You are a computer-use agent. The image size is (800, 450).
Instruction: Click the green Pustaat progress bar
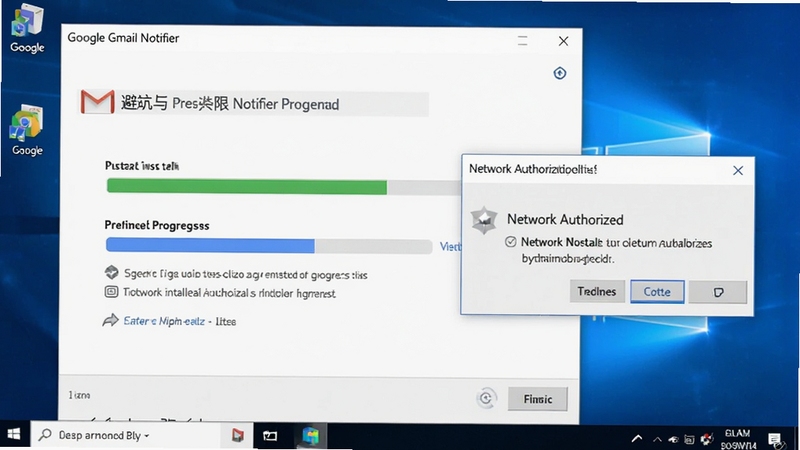click(246, 186)
